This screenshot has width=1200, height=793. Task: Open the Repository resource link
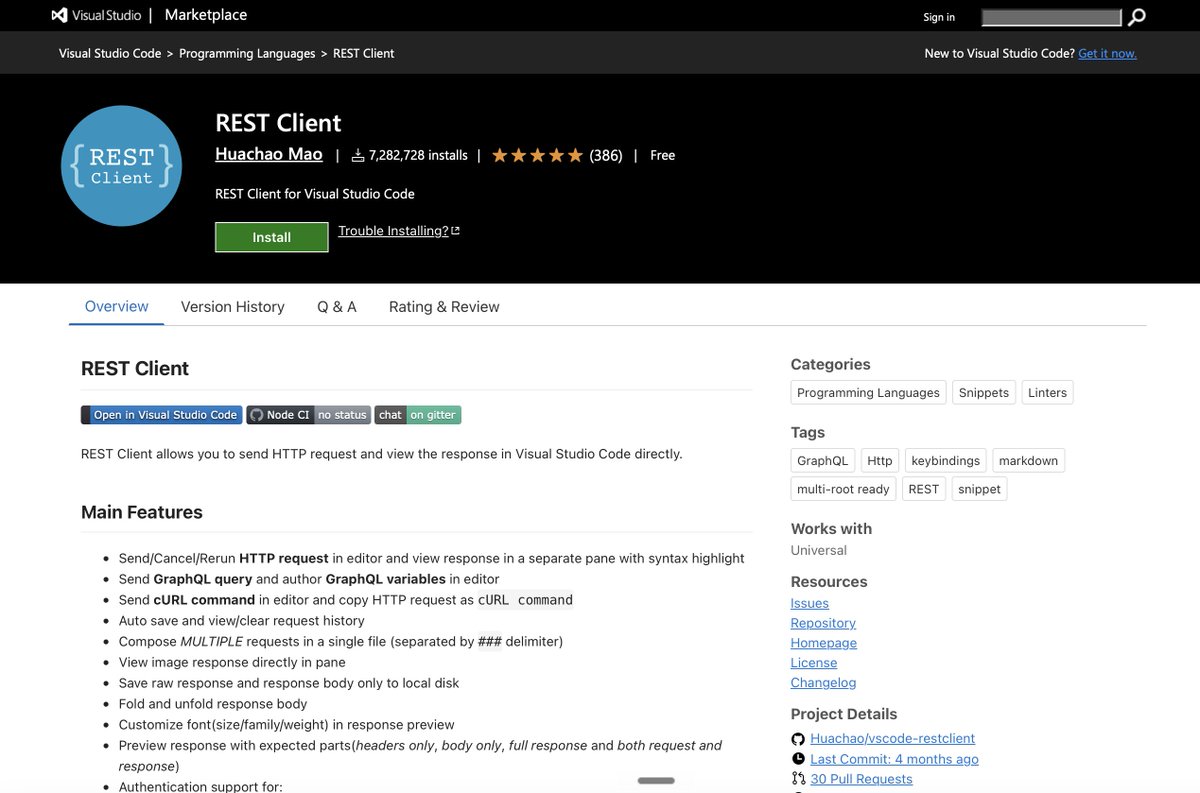pyautogui.click(x=823, y=623)
